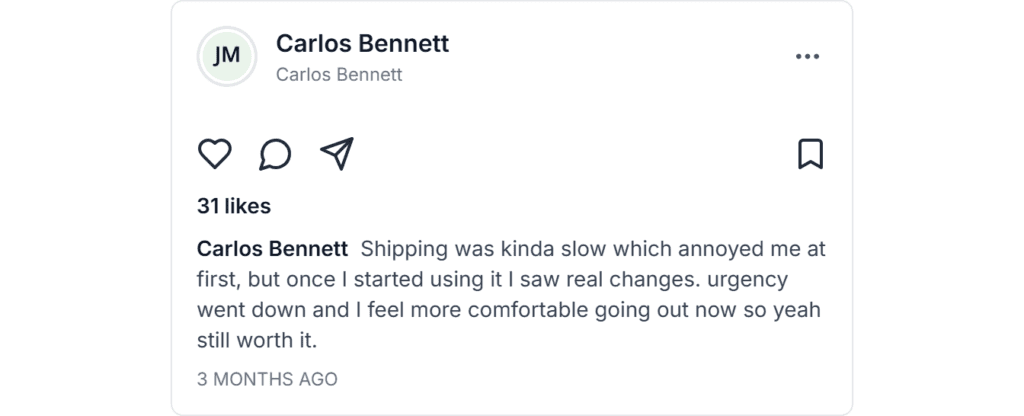
Task: Click the number 31 in the likes count
Action: pos(208,206)
